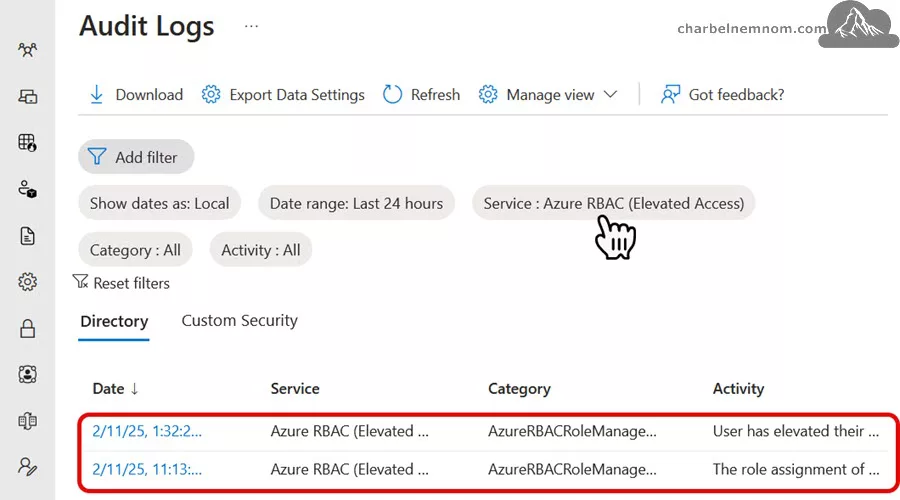Screen dimensions: 900x500
Task: Click the Download button label
Action: coord(149,95)
